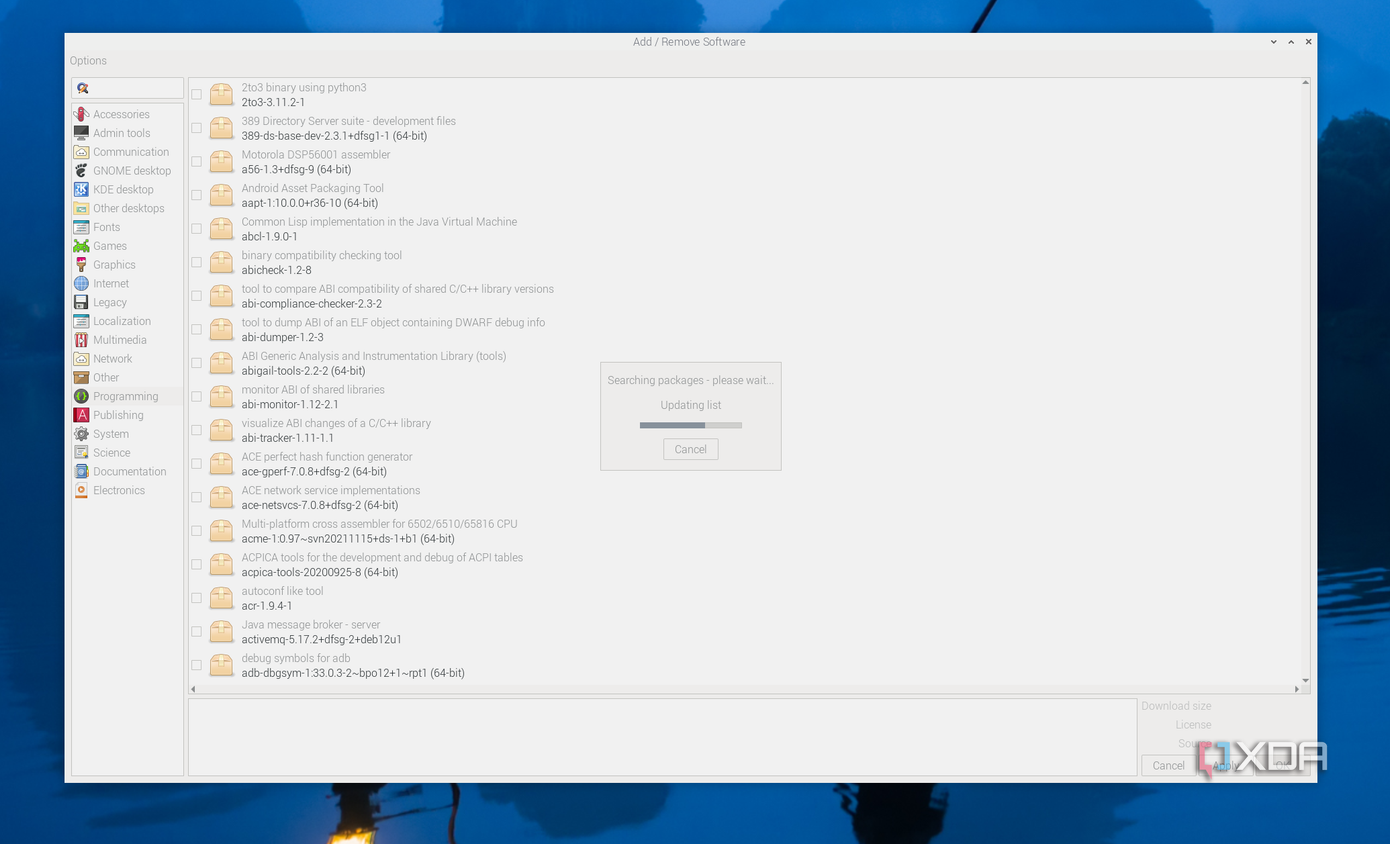Click the search packages input field
Image resolution: width=1390 pixels, height=844 pixels.
(x=127, y=88)
